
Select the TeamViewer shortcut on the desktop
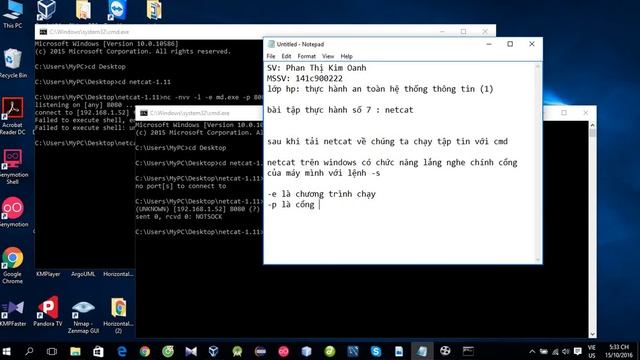(118, 10)
